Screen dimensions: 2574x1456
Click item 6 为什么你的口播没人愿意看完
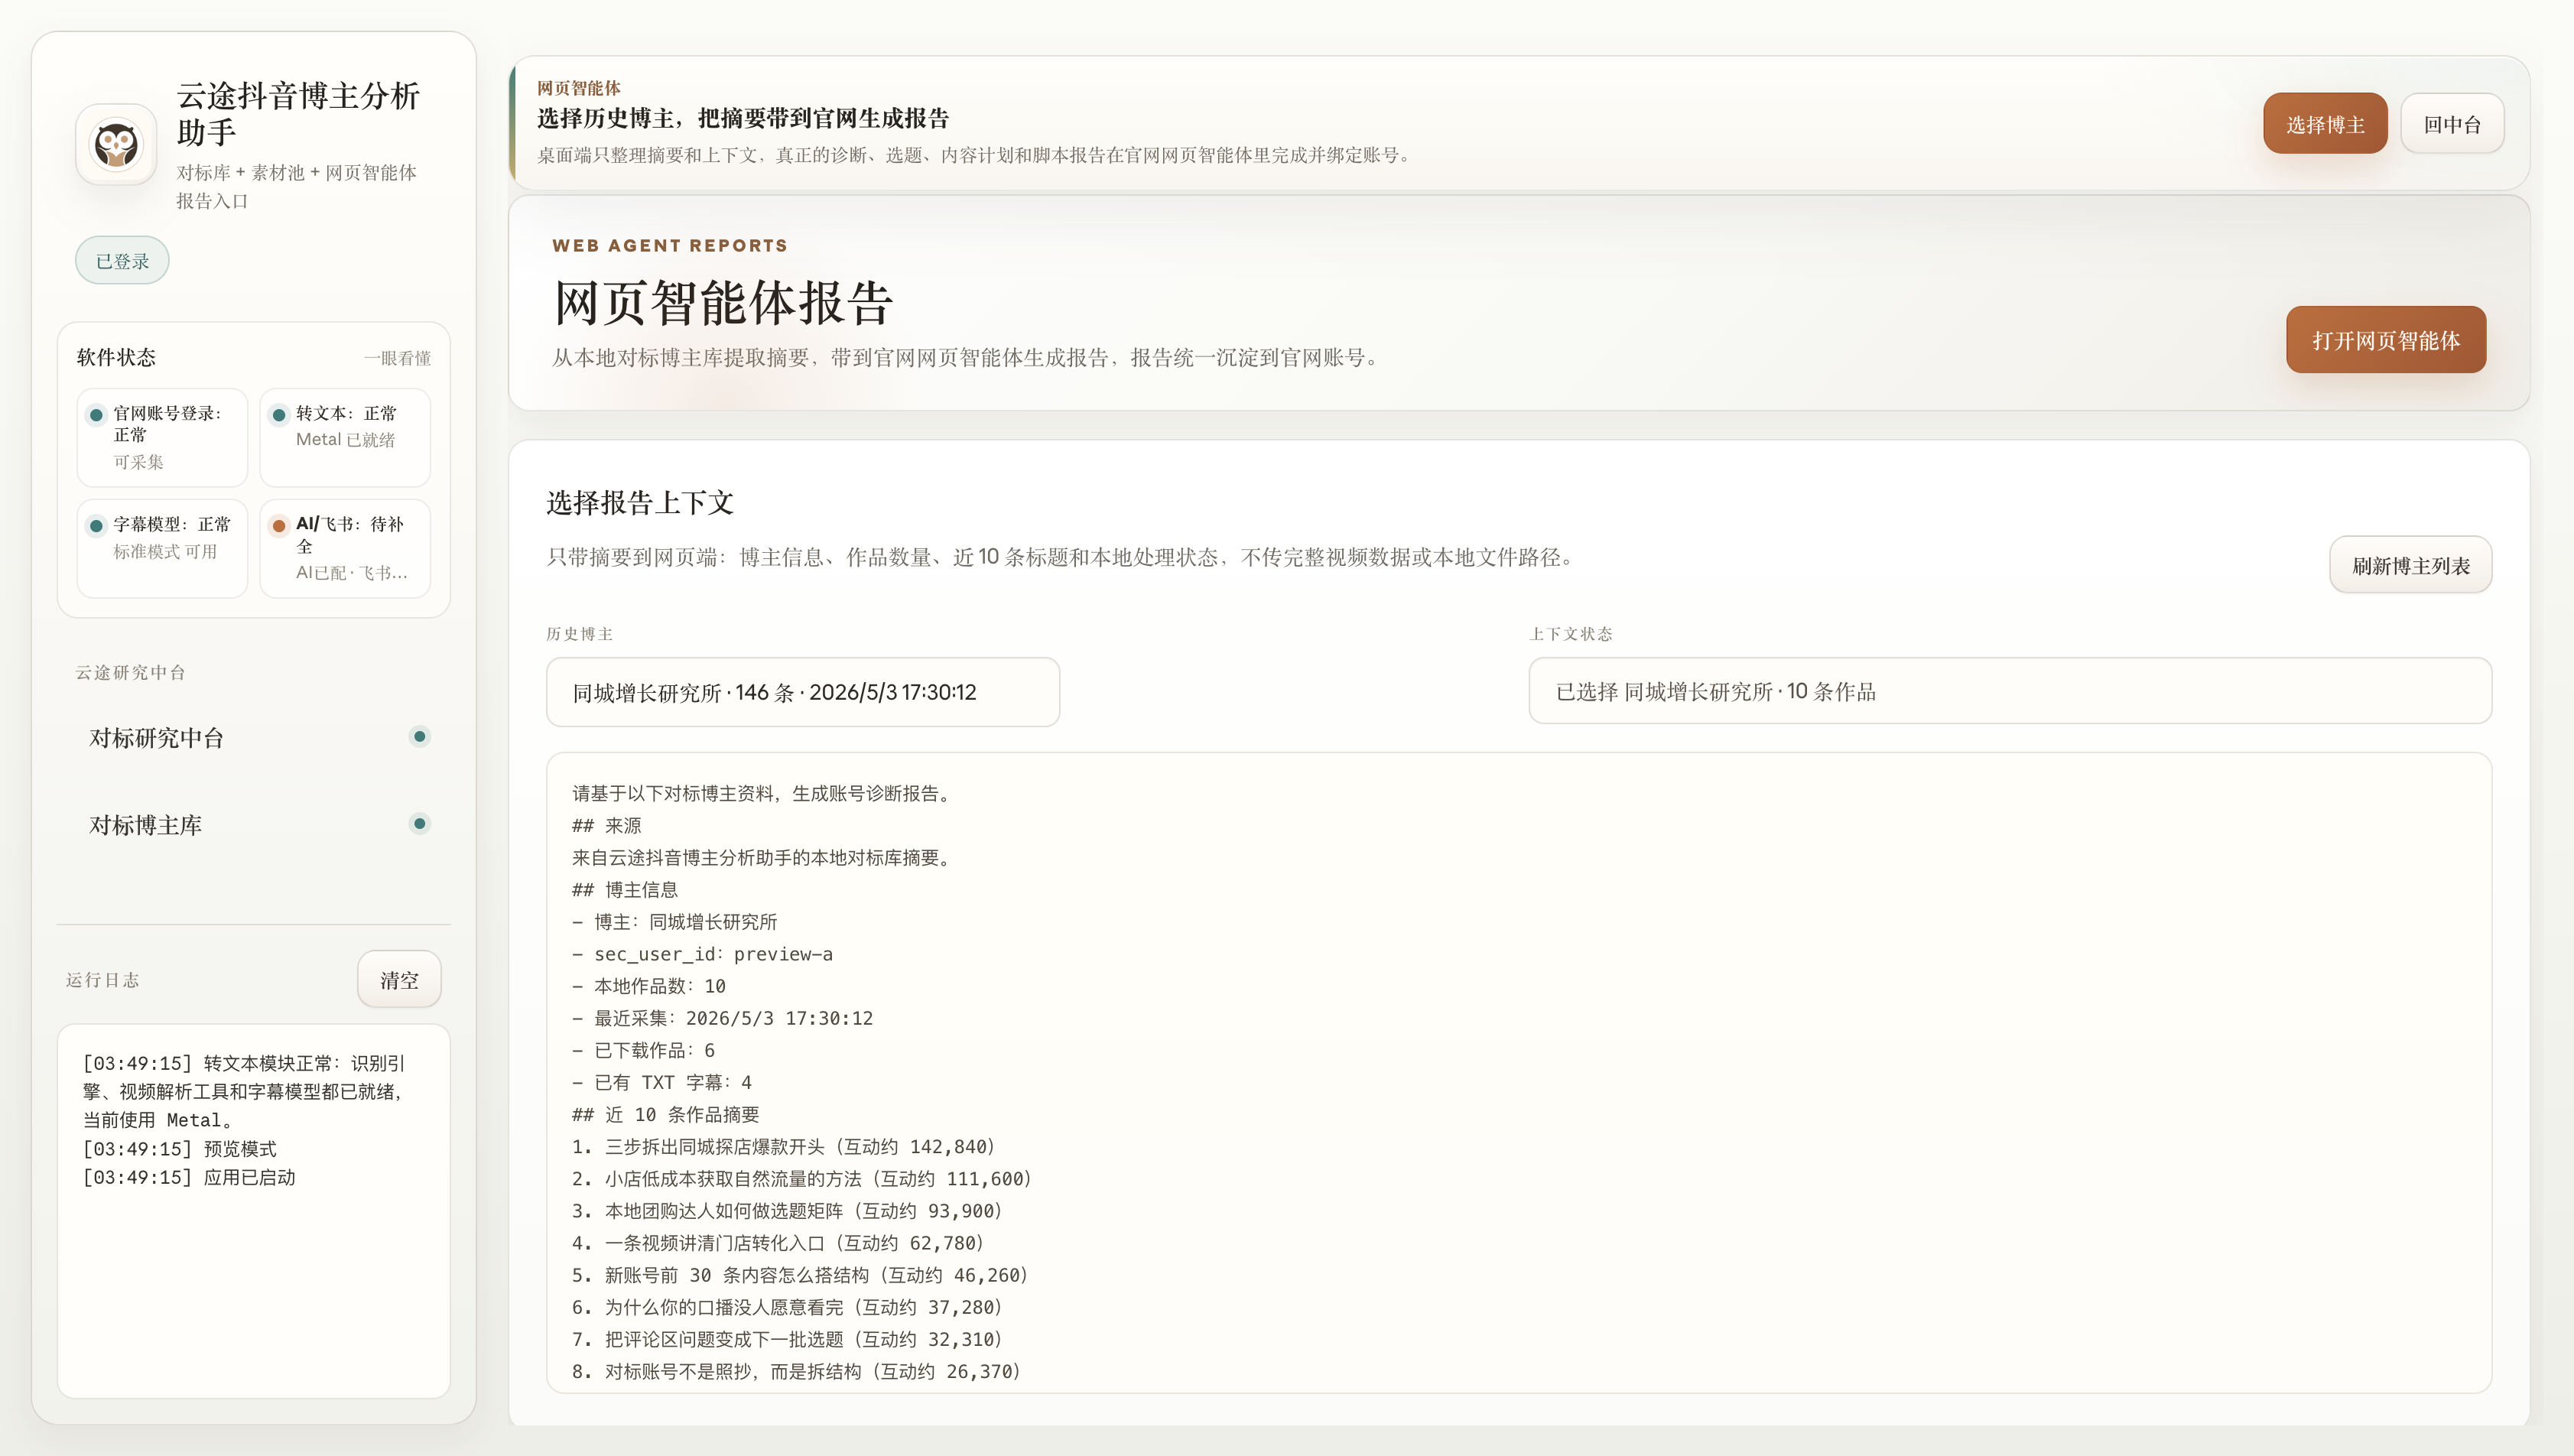[x=787, y=1307]
